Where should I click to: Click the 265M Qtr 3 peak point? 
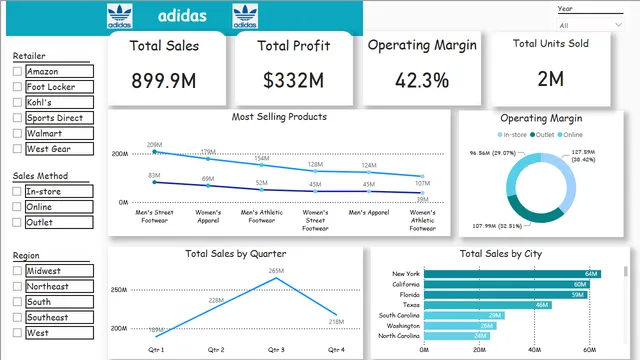[276, 278]
